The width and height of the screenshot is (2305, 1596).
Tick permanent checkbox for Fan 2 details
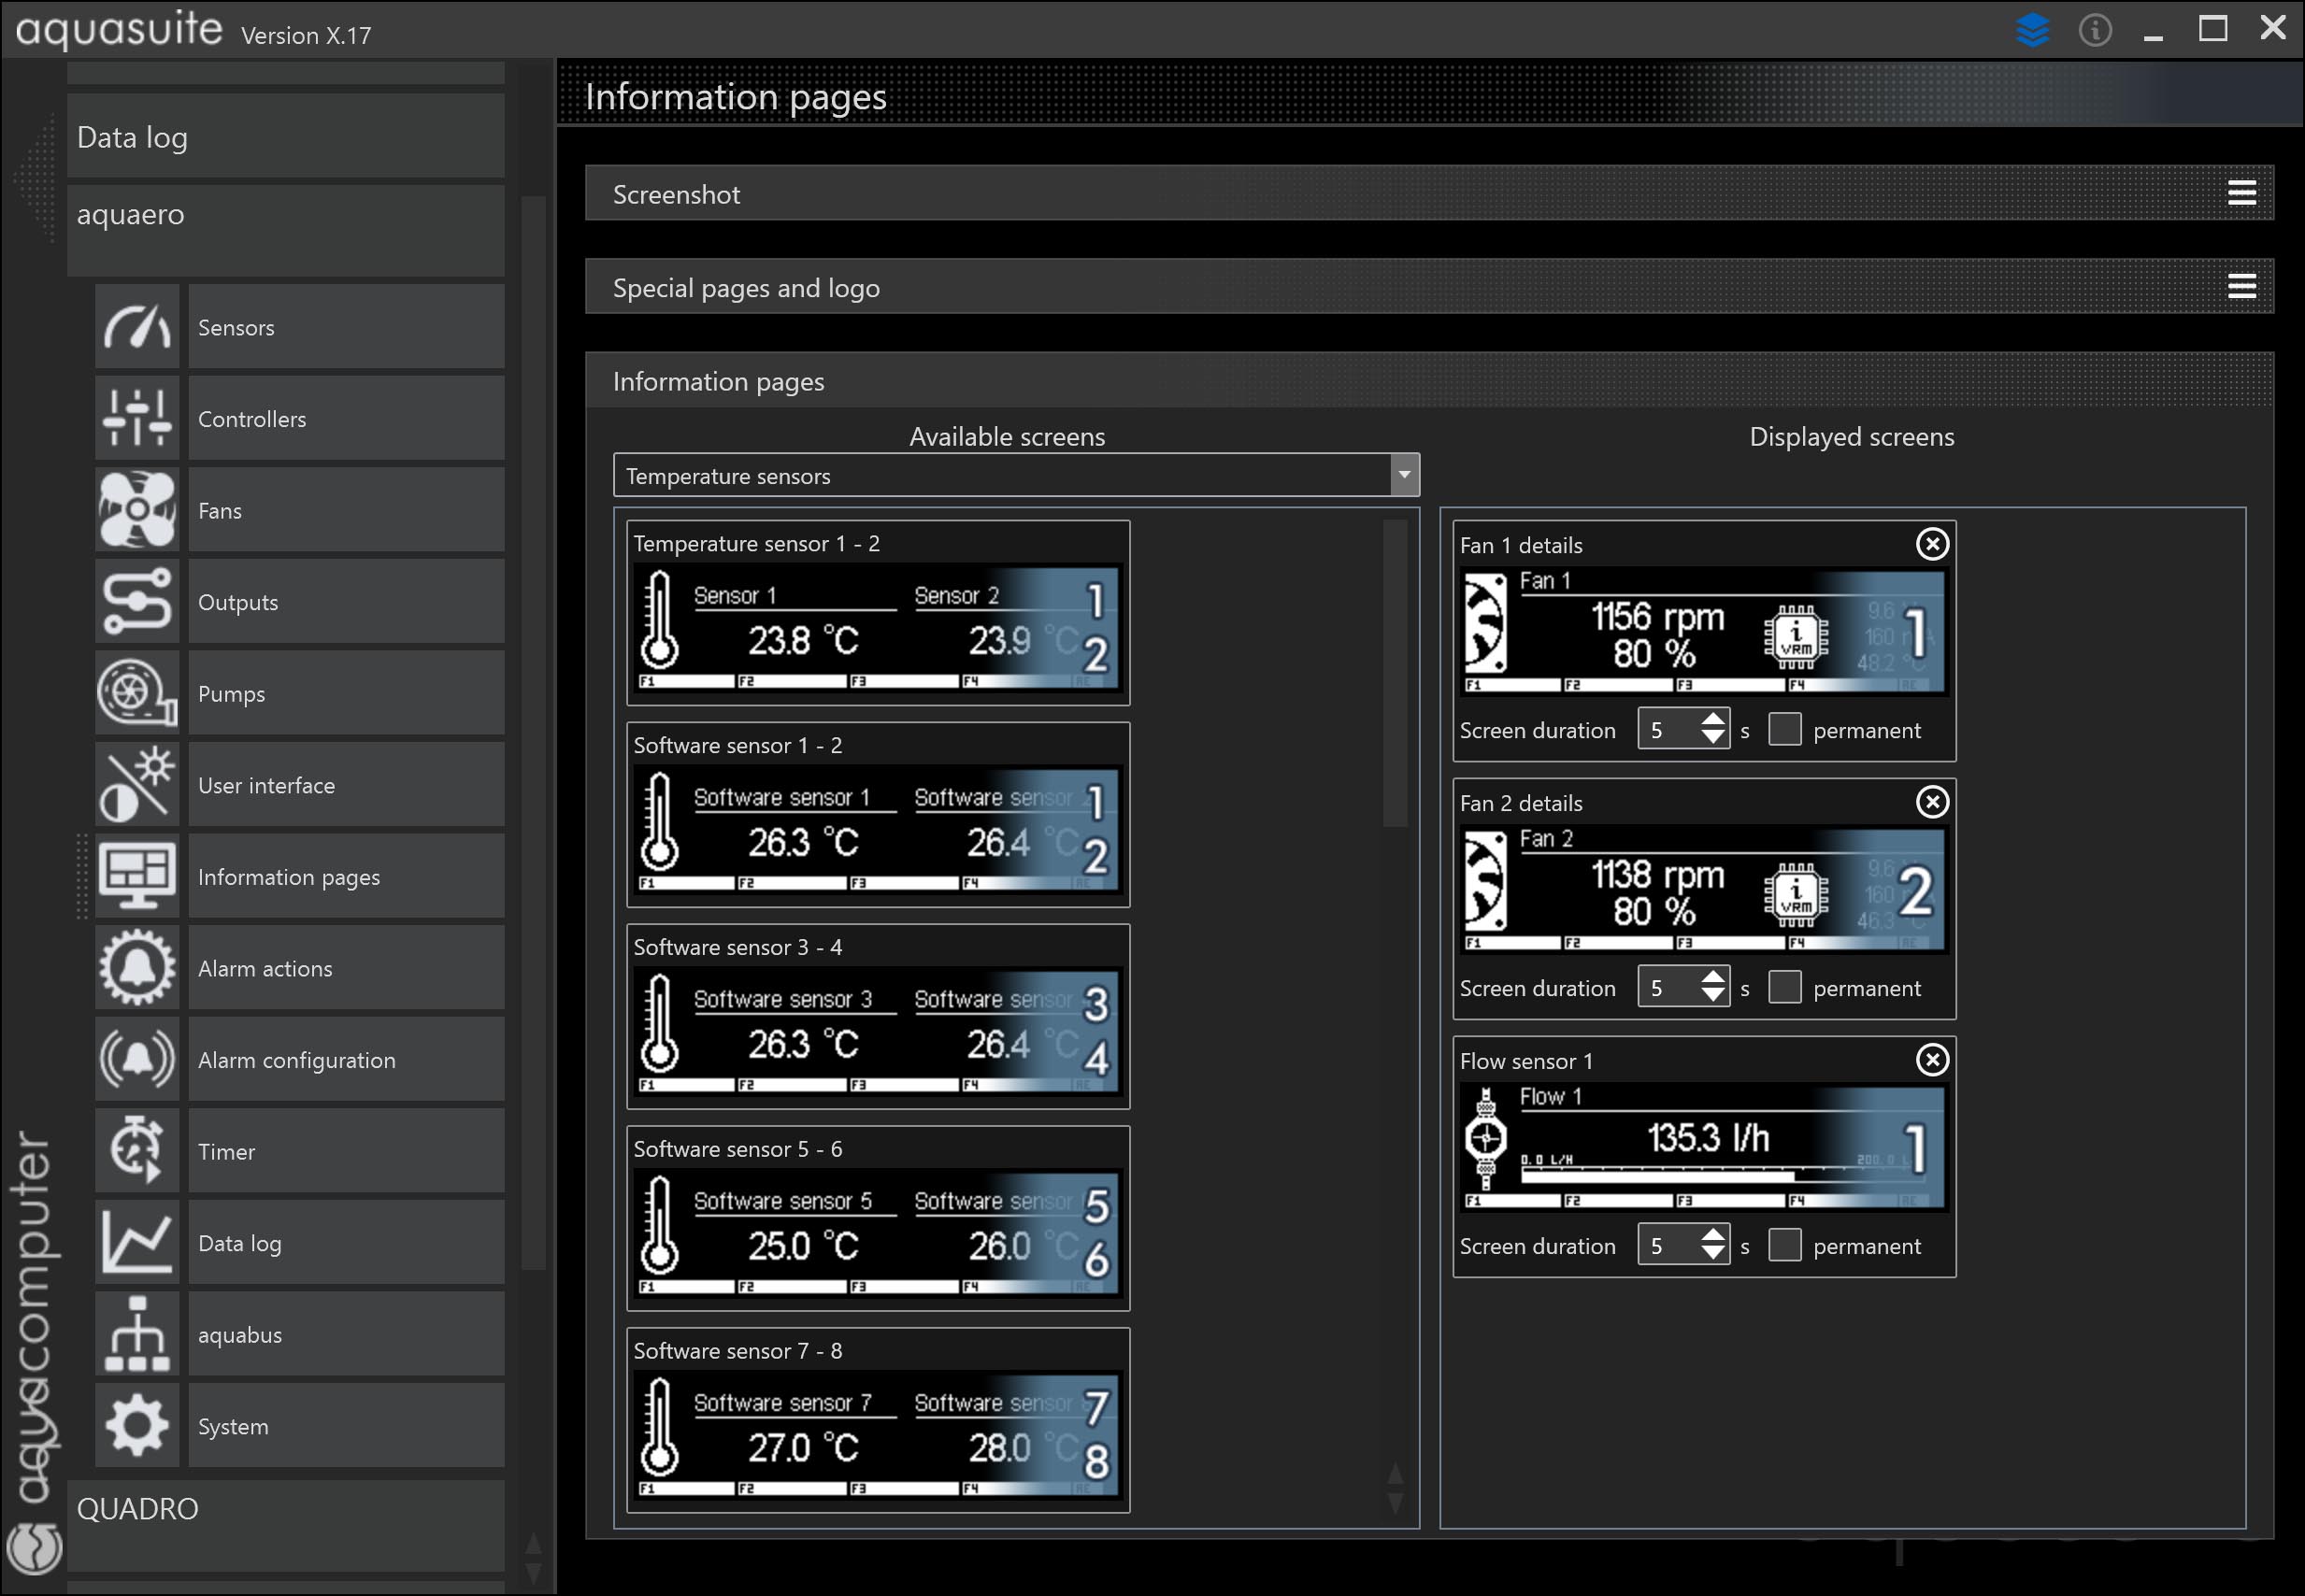pos(1784,987)
